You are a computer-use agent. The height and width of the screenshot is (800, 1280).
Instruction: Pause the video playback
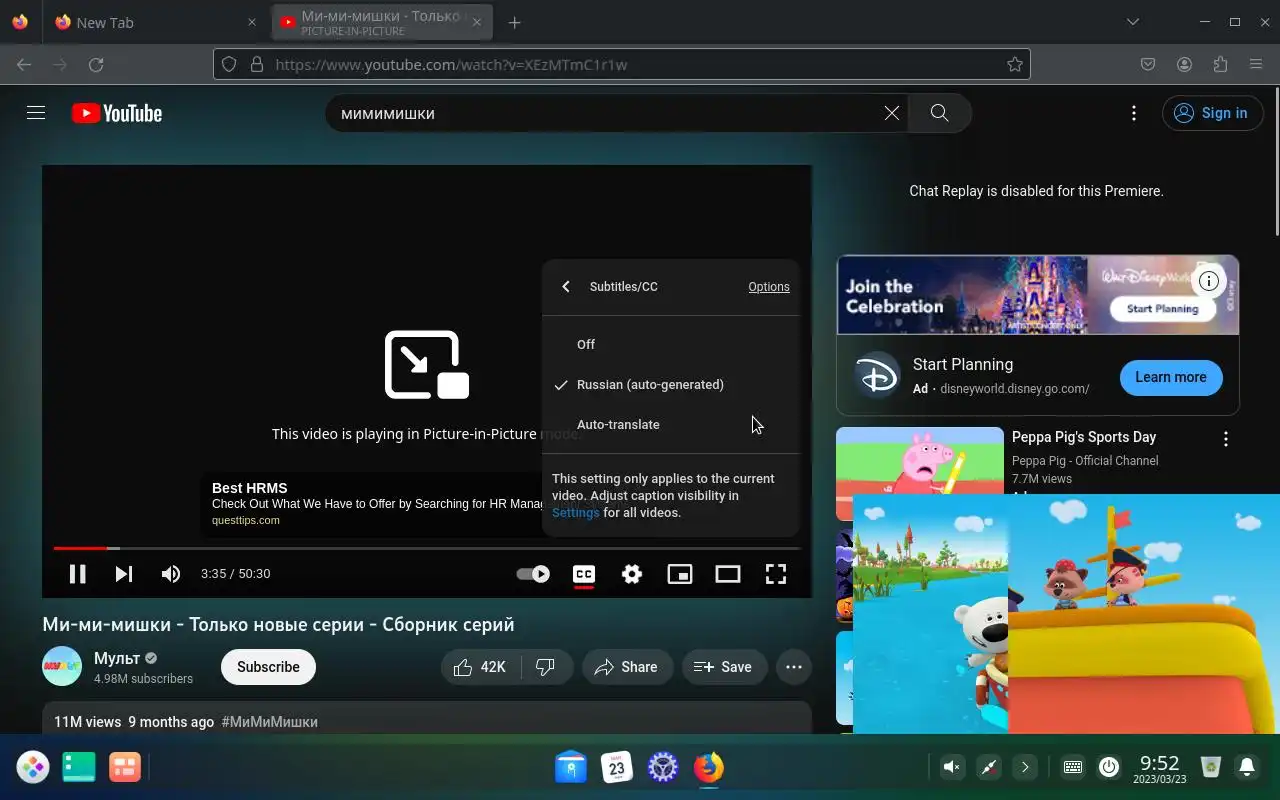click(x=77, y=574)
